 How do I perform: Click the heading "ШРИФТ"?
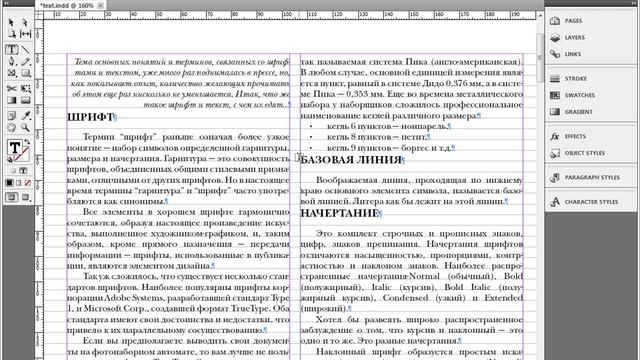click(x=90, y=117)
